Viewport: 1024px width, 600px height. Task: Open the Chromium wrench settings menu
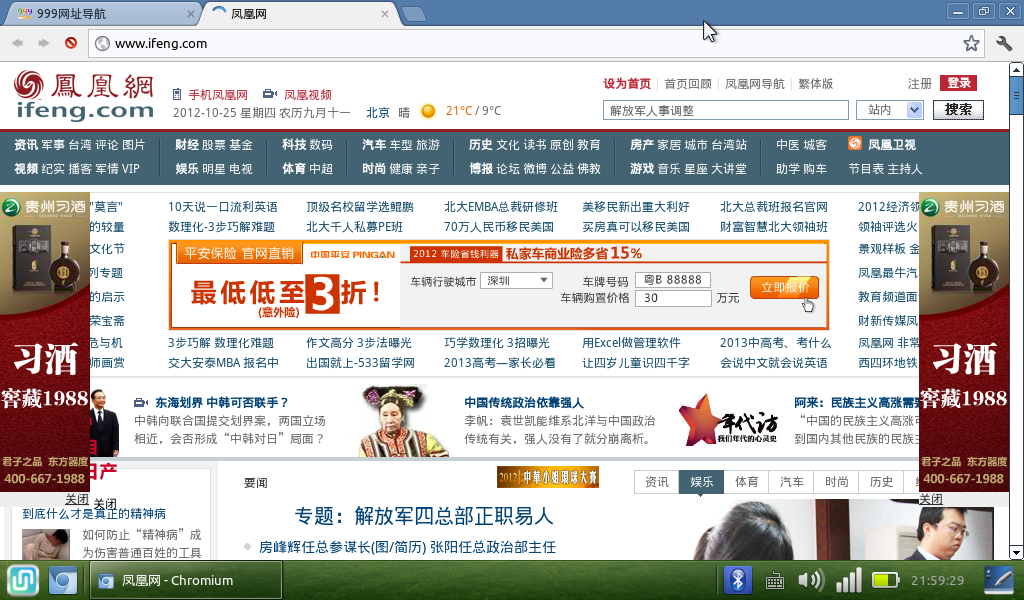1004,43
